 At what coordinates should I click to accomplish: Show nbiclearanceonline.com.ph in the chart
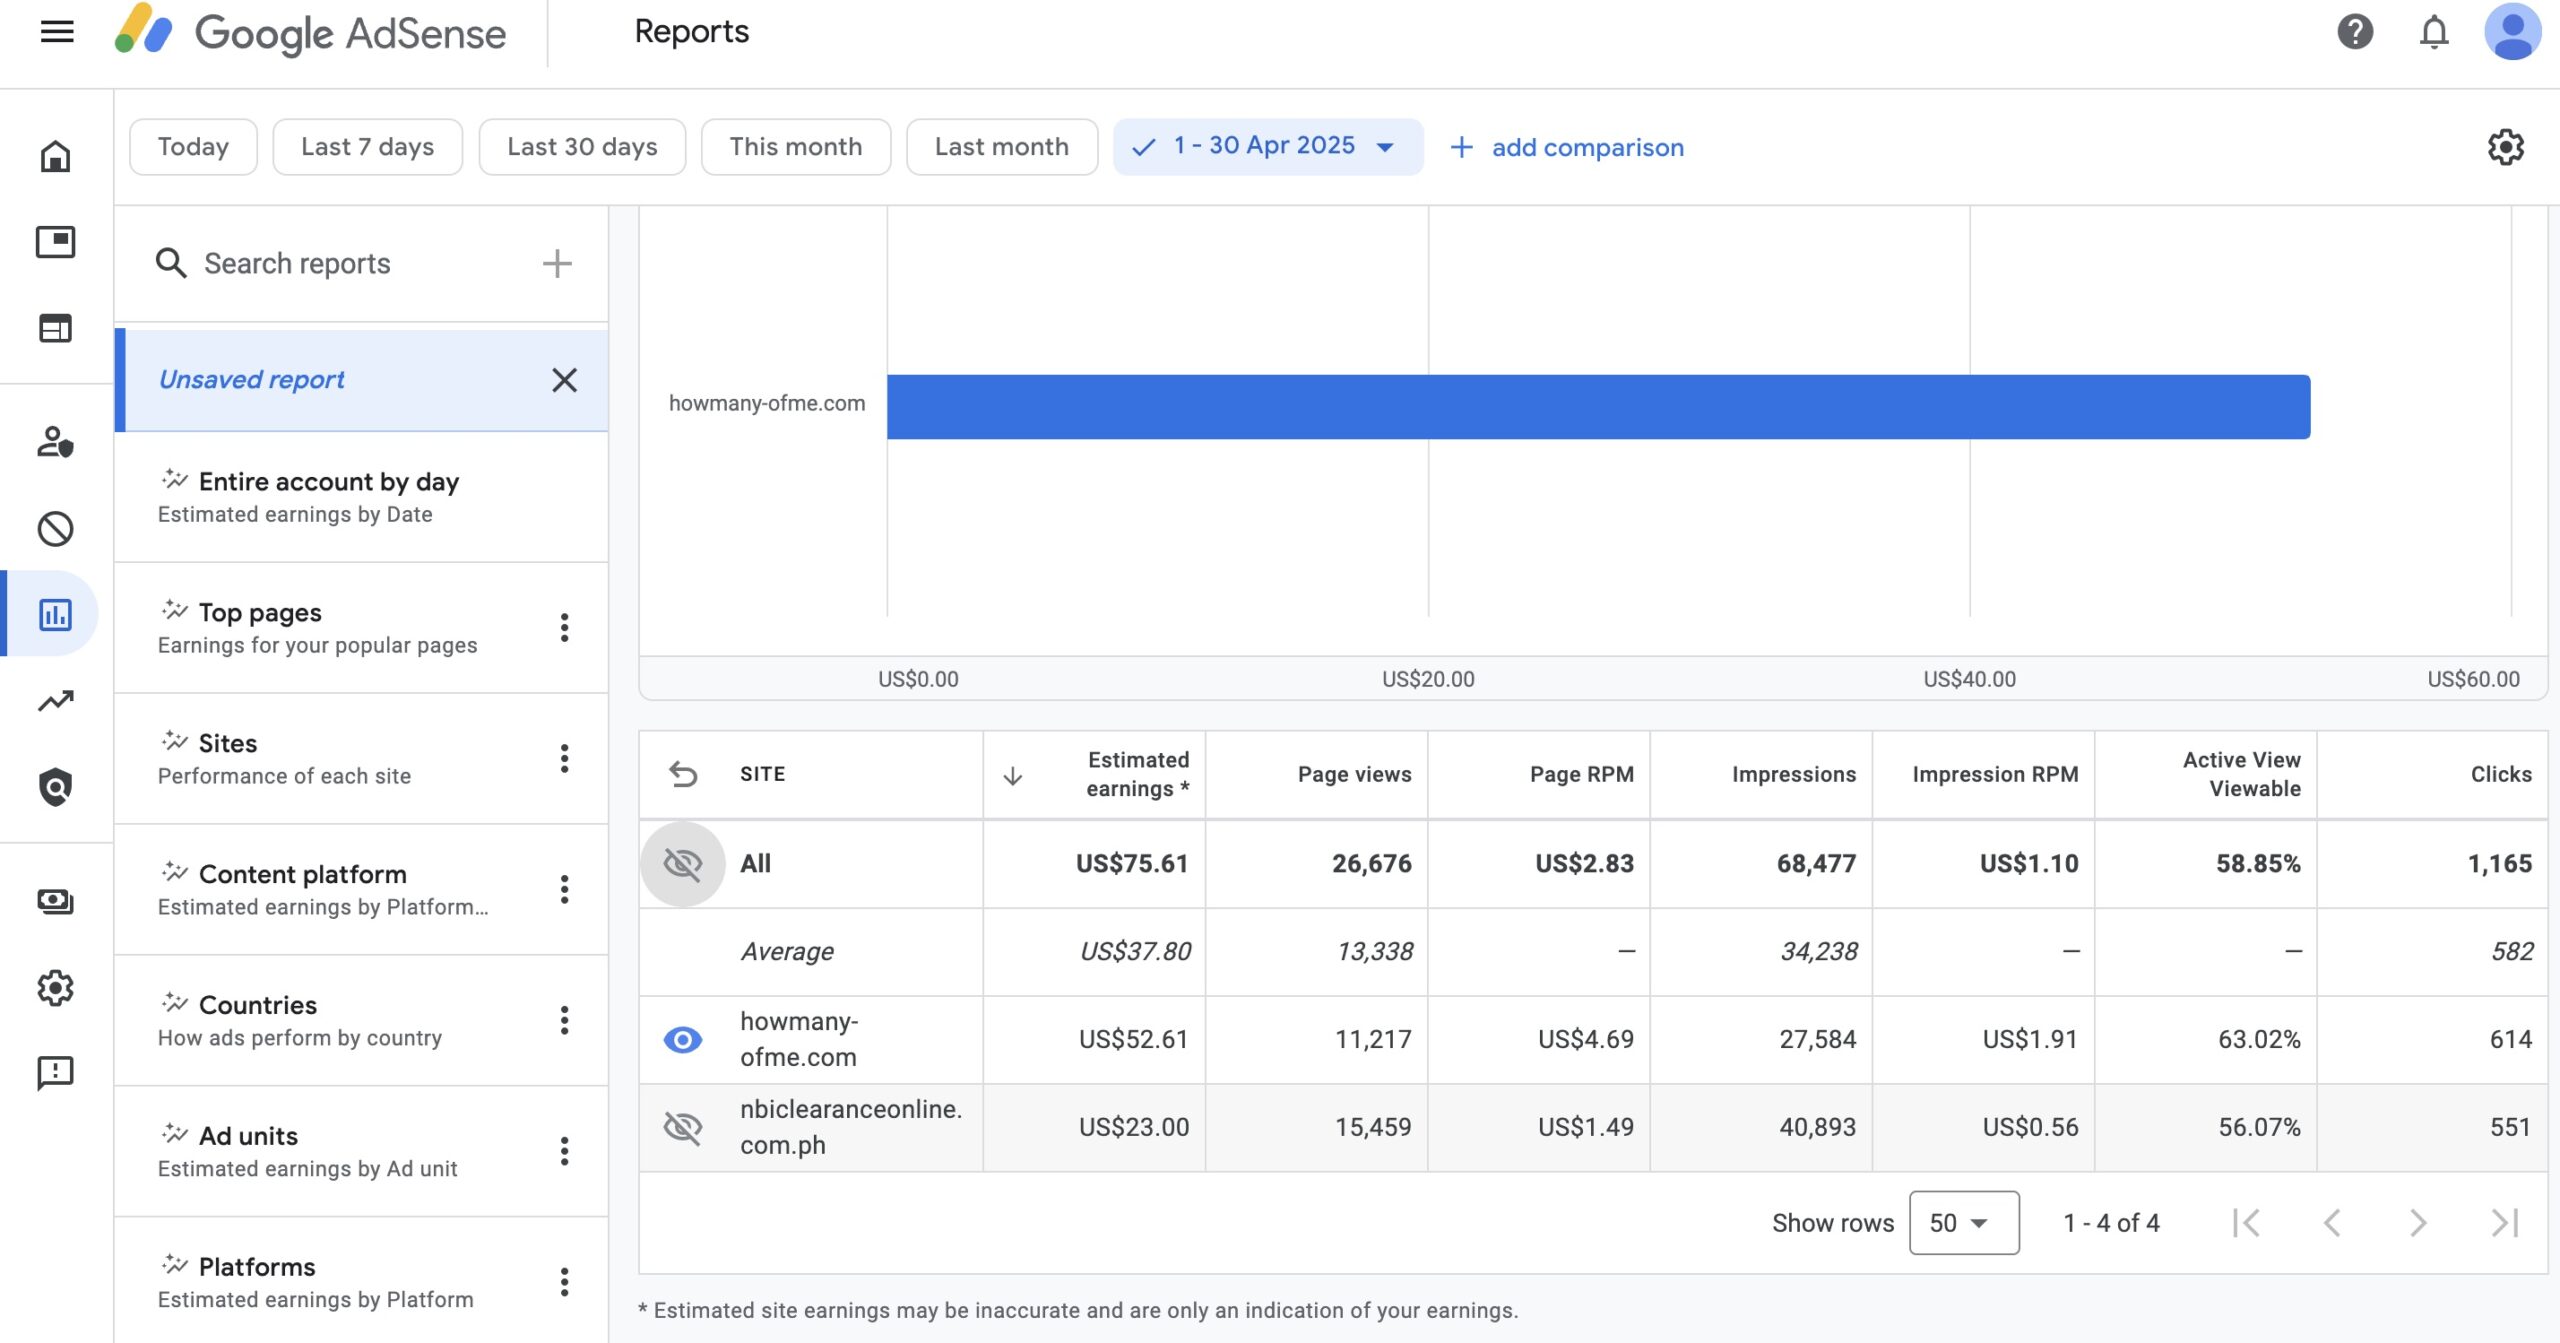click(x=683, y=1128)
